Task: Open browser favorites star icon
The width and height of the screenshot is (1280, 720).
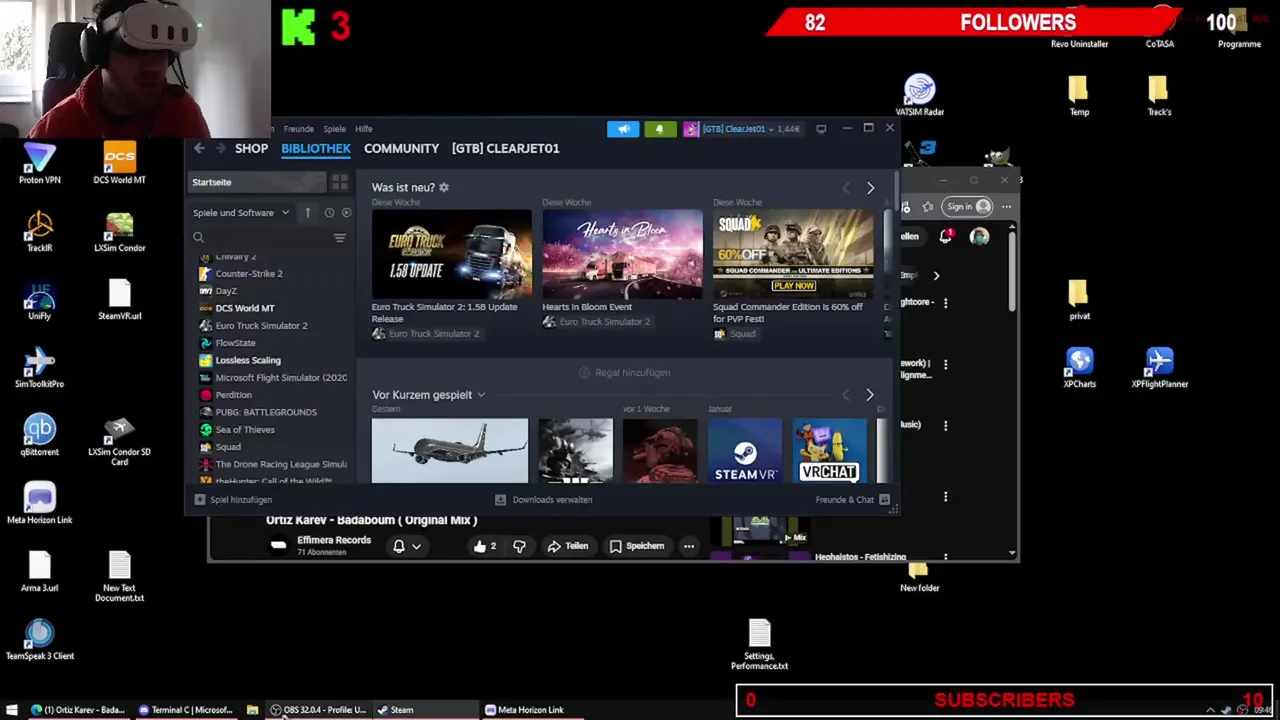Action: [928, 207]
